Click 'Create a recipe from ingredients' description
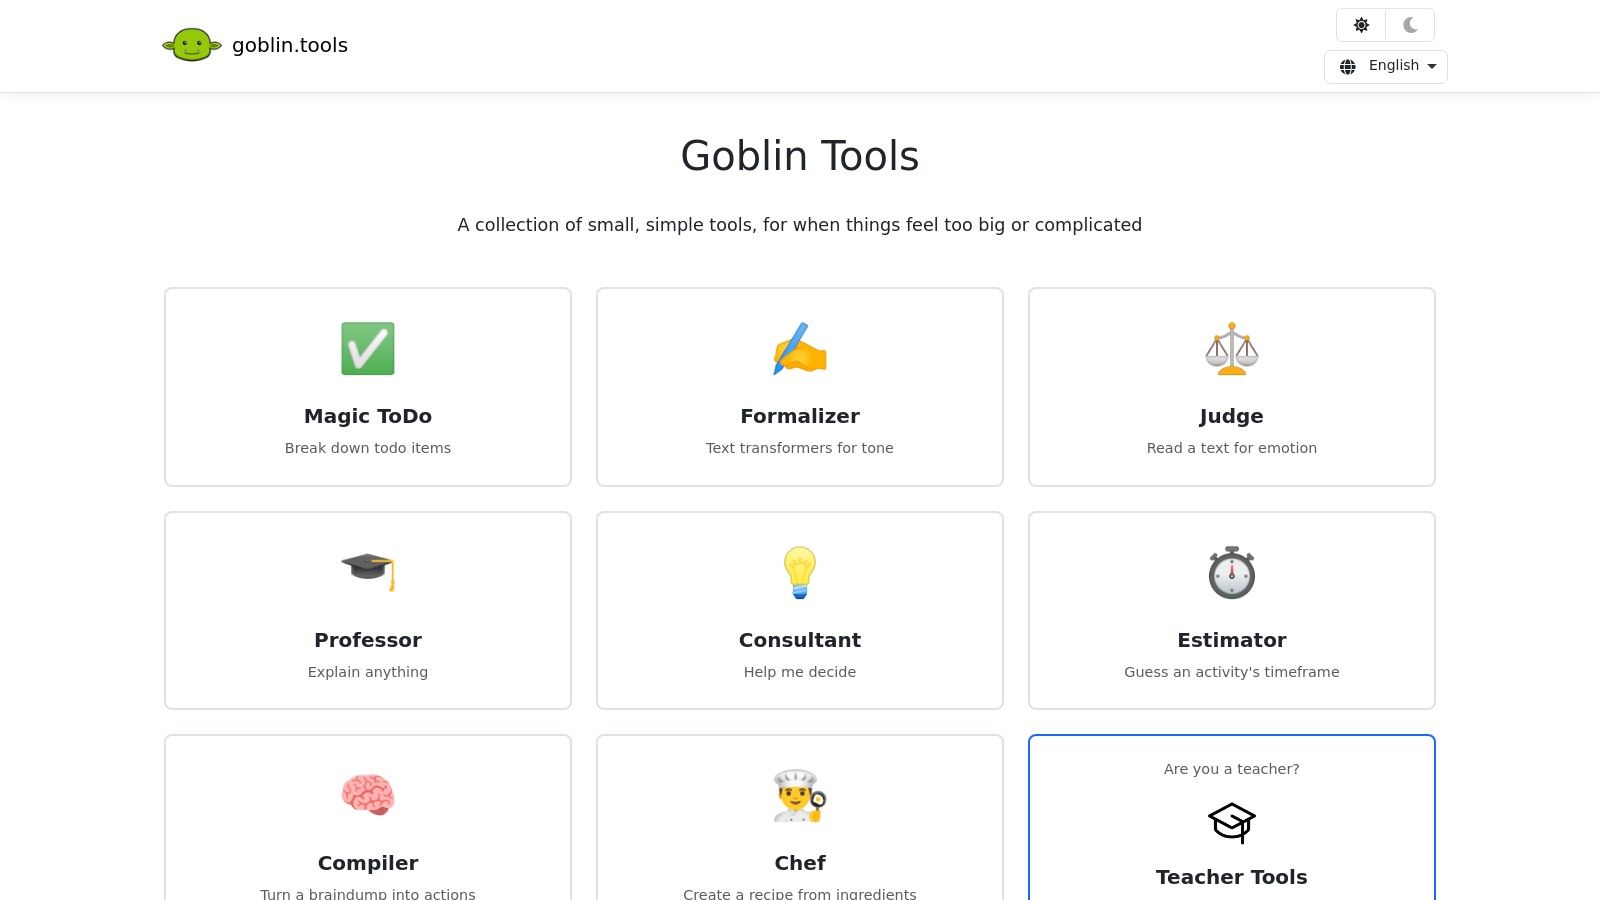This screenshot has height=900, width=1600. (800, 894)
